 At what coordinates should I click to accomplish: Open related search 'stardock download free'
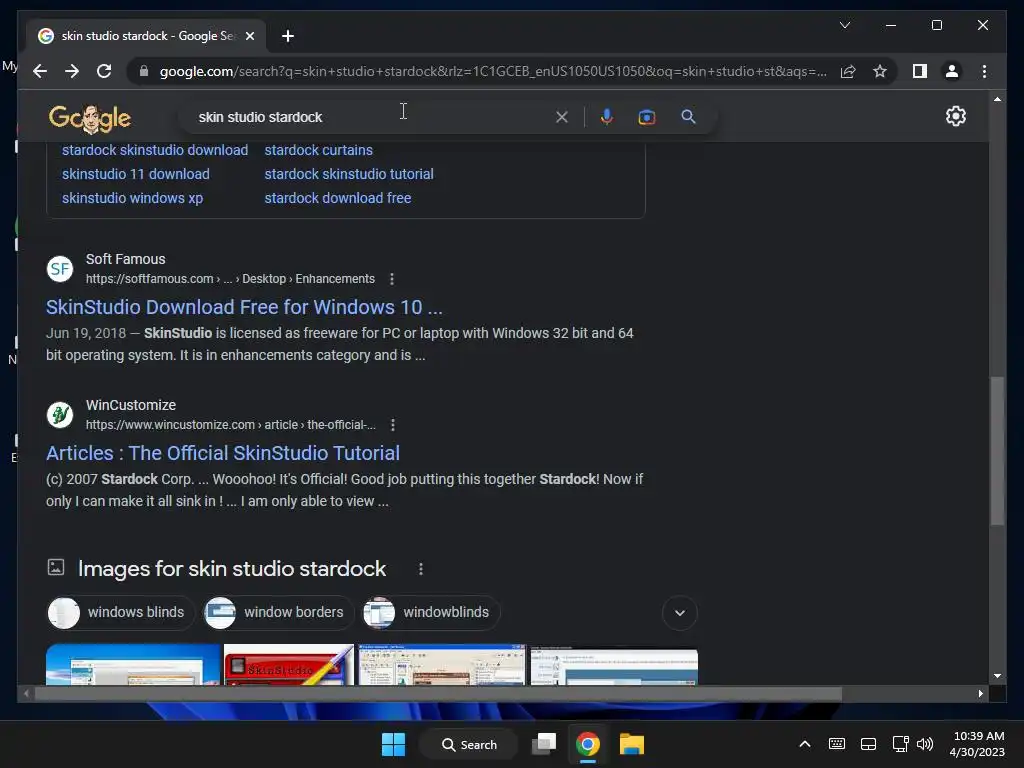[338, 198]
